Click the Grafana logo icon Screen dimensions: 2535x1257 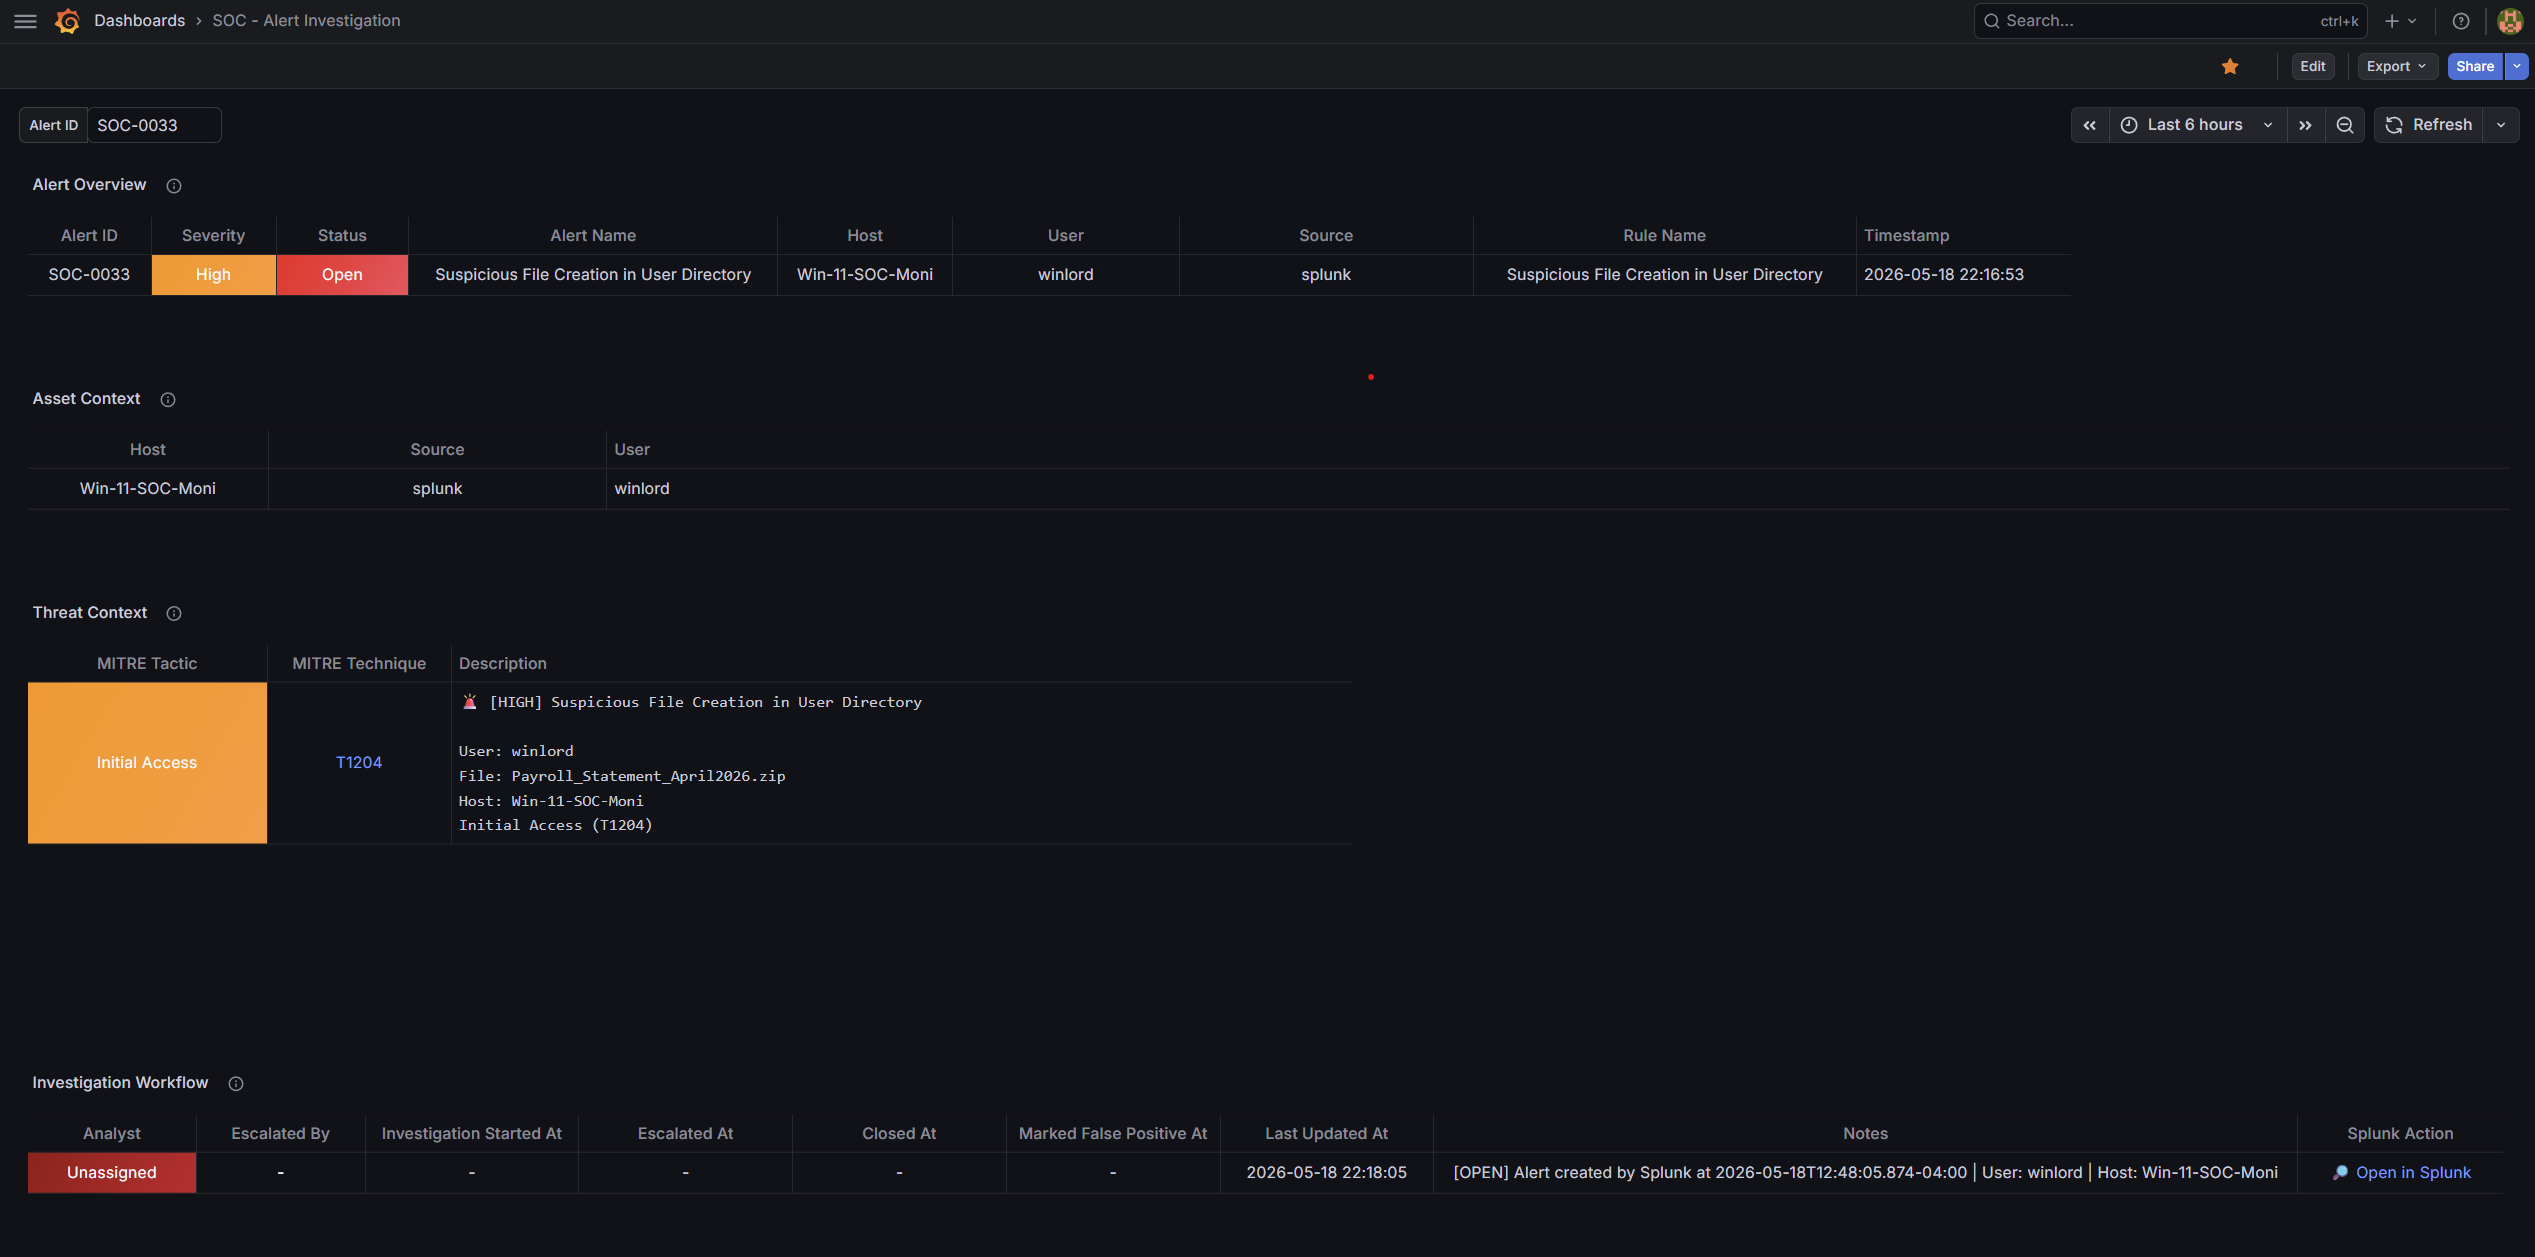67,21
